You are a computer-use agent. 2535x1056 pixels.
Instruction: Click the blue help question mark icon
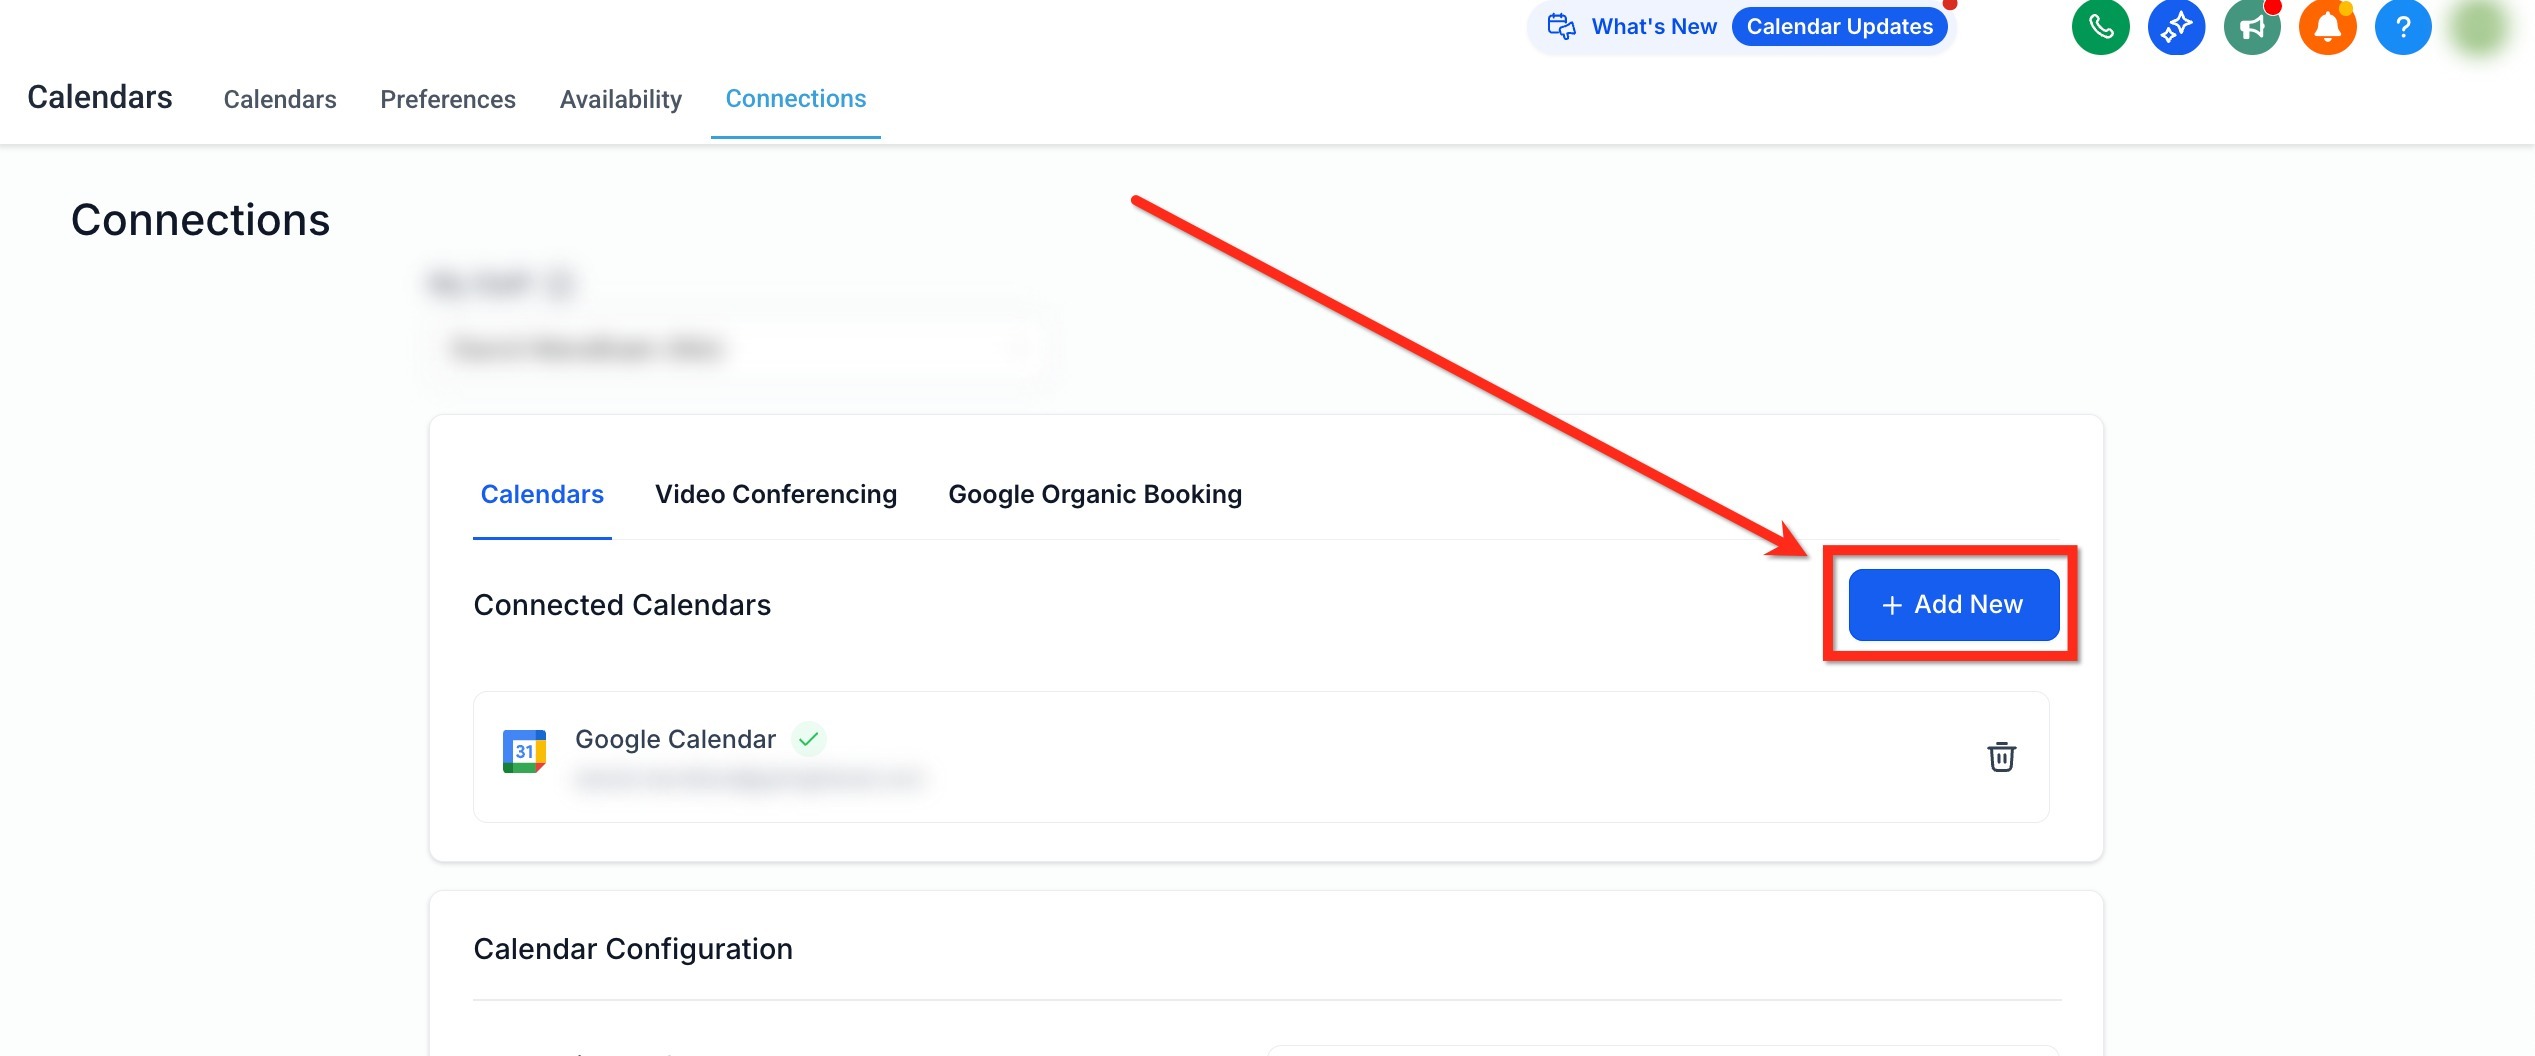click(x=2403, y=27)
